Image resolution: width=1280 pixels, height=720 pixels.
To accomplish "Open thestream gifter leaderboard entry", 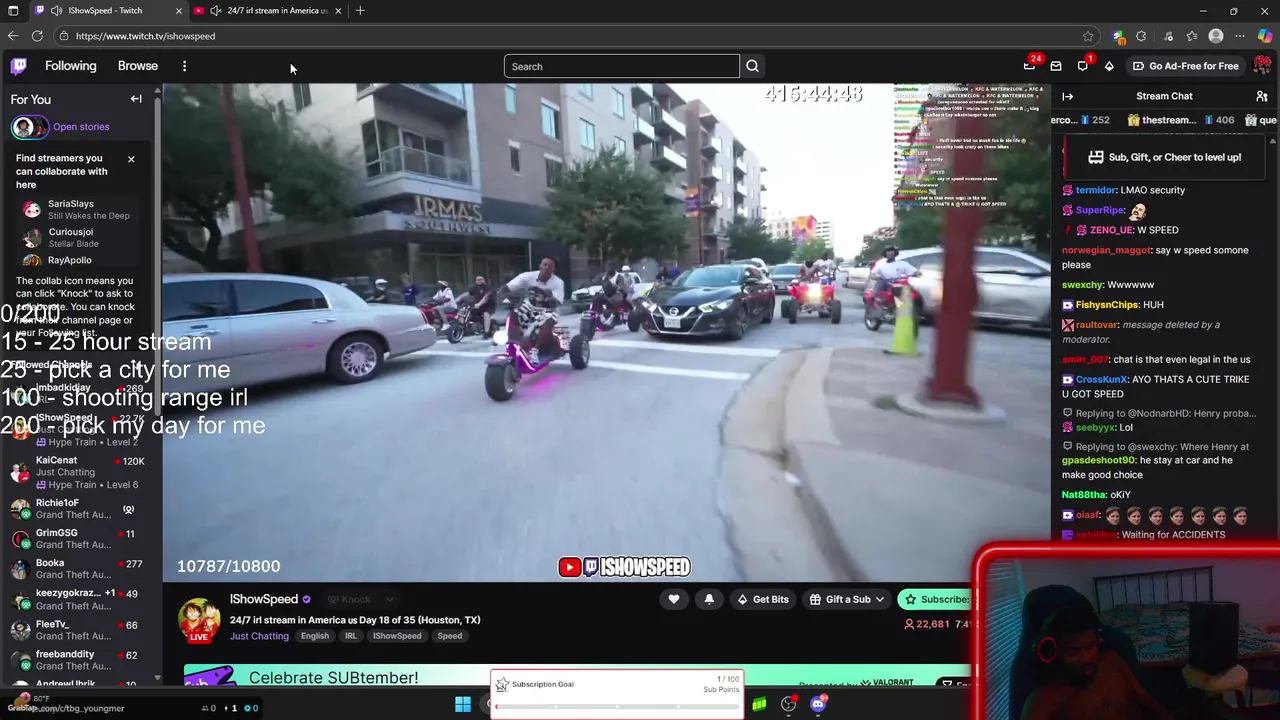I will point(1180,120).
